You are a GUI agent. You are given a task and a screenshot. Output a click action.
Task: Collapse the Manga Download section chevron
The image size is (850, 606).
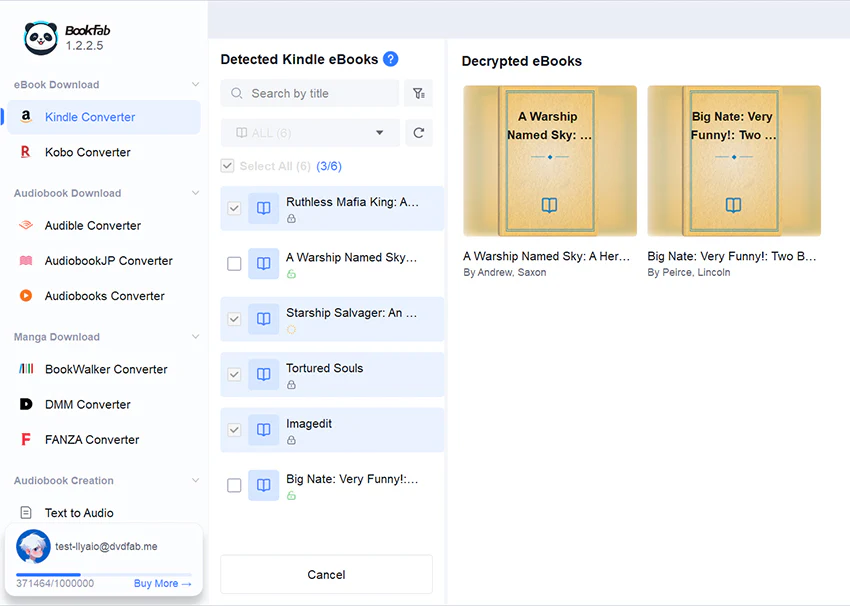pos(196,337)
